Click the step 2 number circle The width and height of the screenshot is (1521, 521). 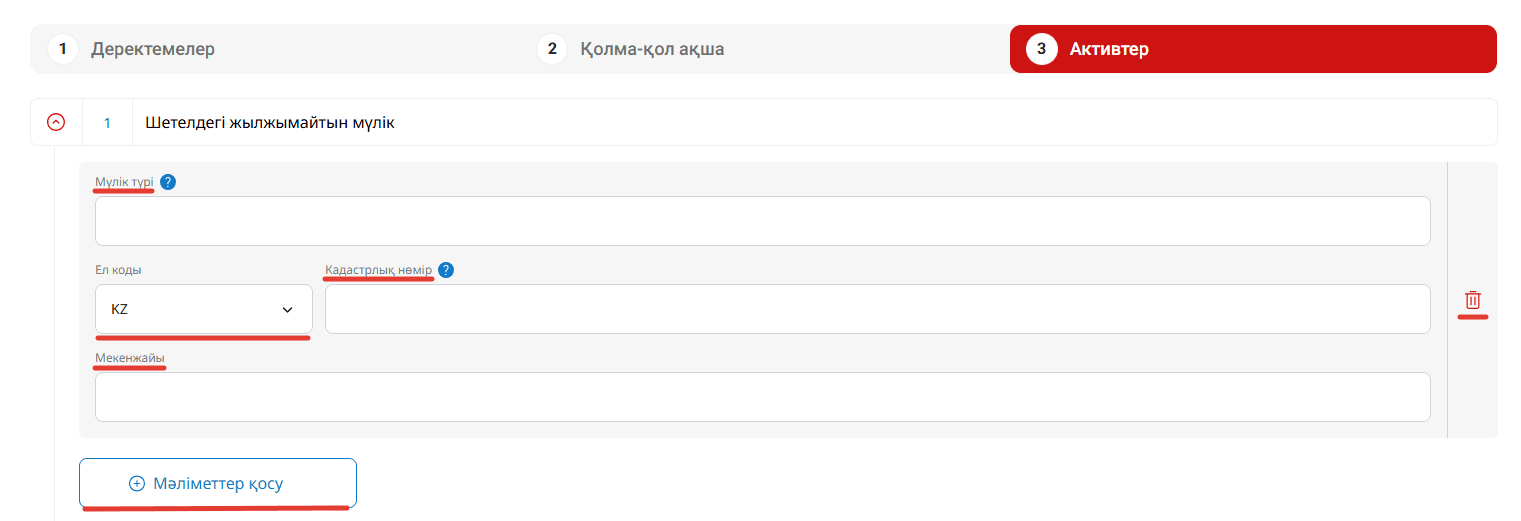pos(552,49)
